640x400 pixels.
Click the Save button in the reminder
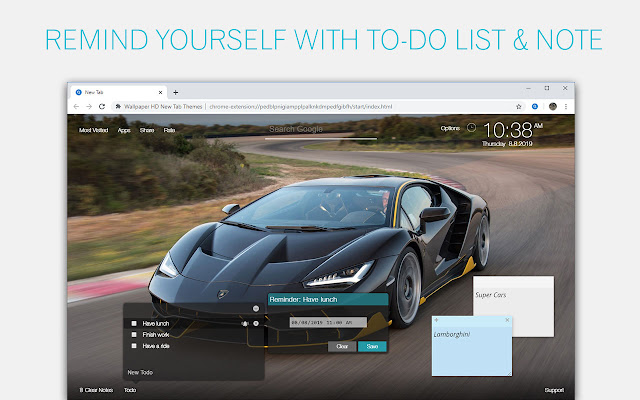372,347
